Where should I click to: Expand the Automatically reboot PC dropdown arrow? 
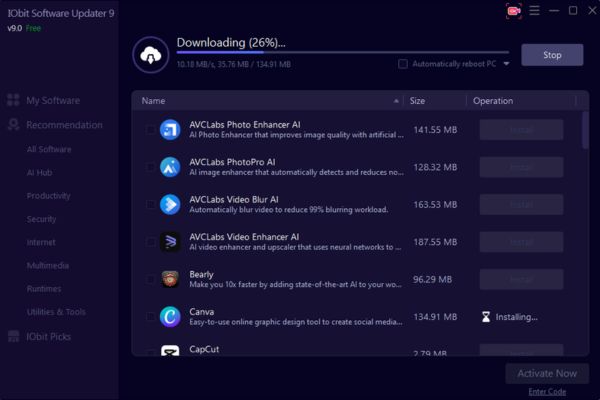pos(506,64)
